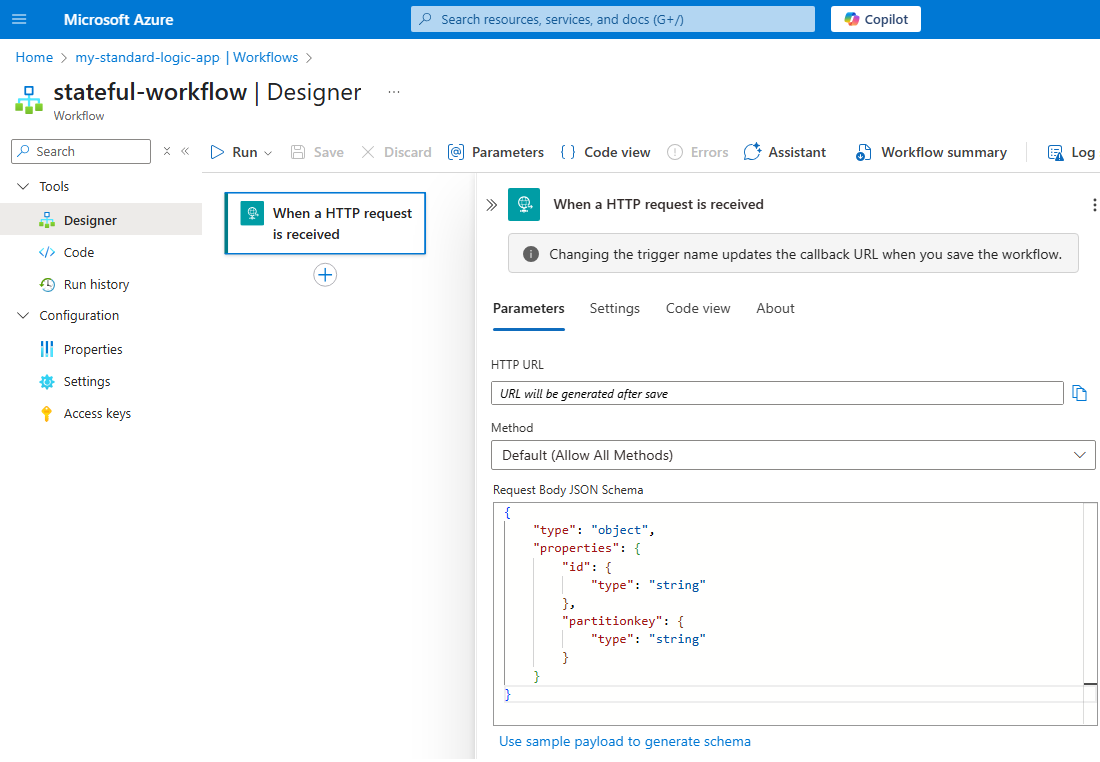Open Access keys in the sidebar

[x=97, y=413]
